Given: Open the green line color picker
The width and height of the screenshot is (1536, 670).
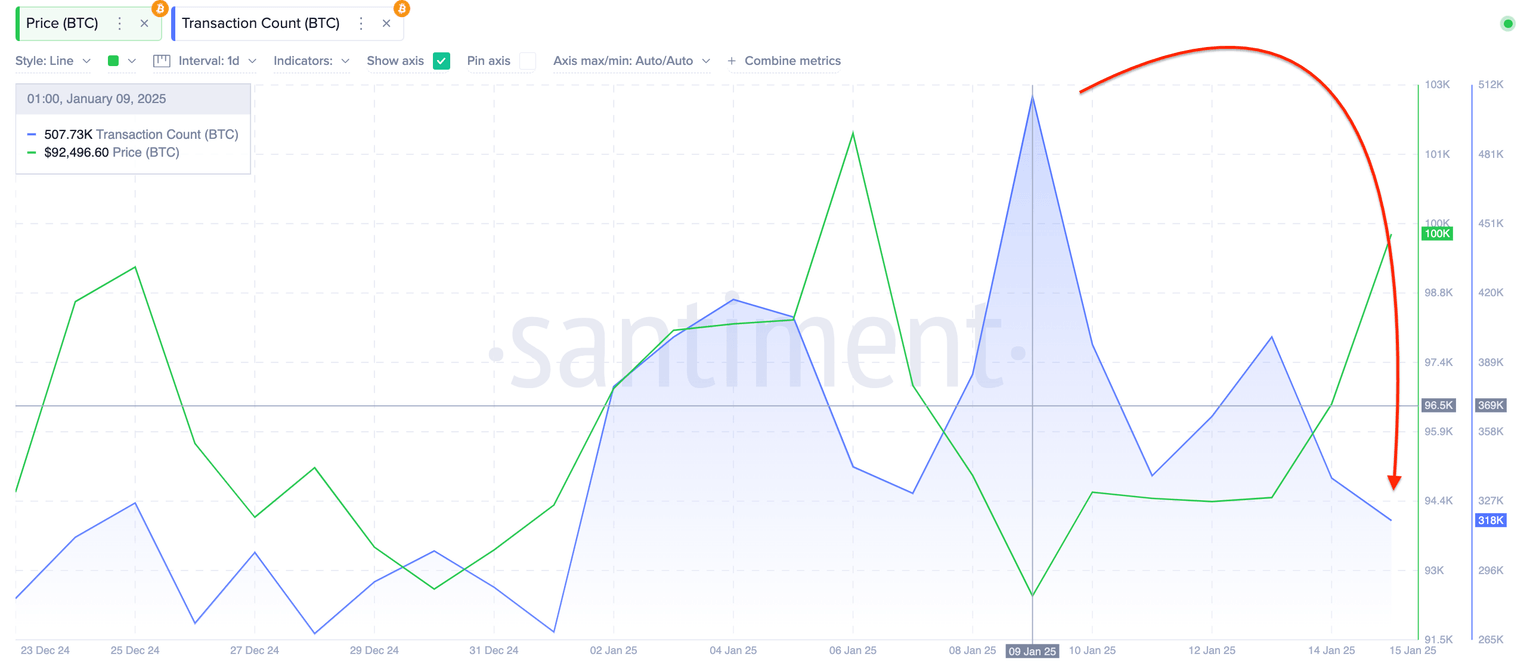Looking at the screenshot, I should [121, 61].
